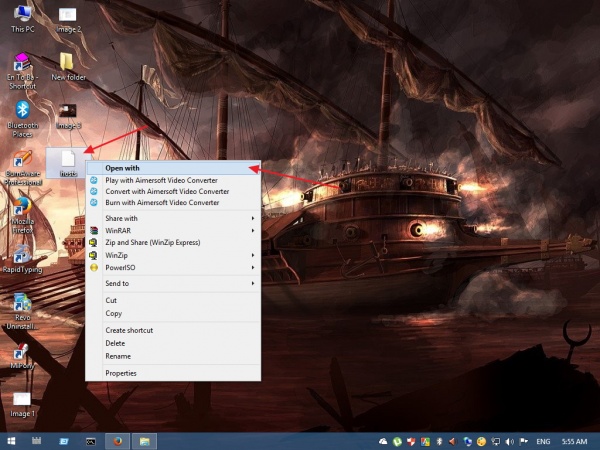The image size is (600, 450).
Task: Select the hosts file icon on desktop
Action: point(68,163)
